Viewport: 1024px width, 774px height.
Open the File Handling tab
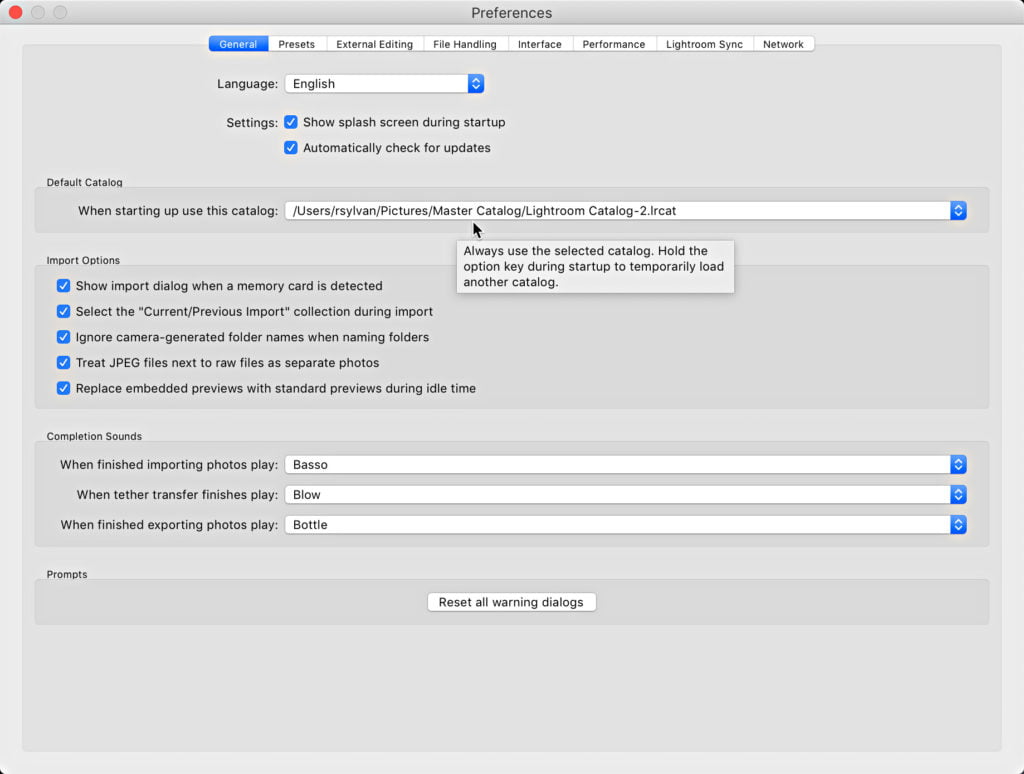pyautogui.click(x=465, y=44)
